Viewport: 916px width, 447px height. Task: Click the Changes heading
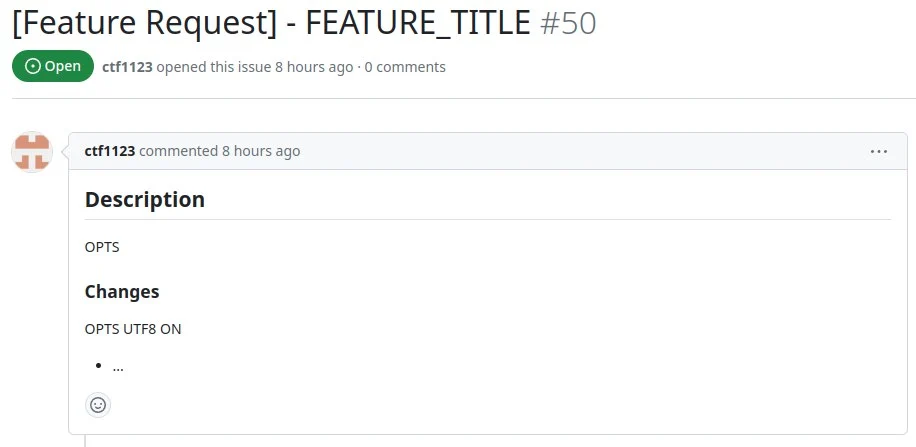pos(122,292)
